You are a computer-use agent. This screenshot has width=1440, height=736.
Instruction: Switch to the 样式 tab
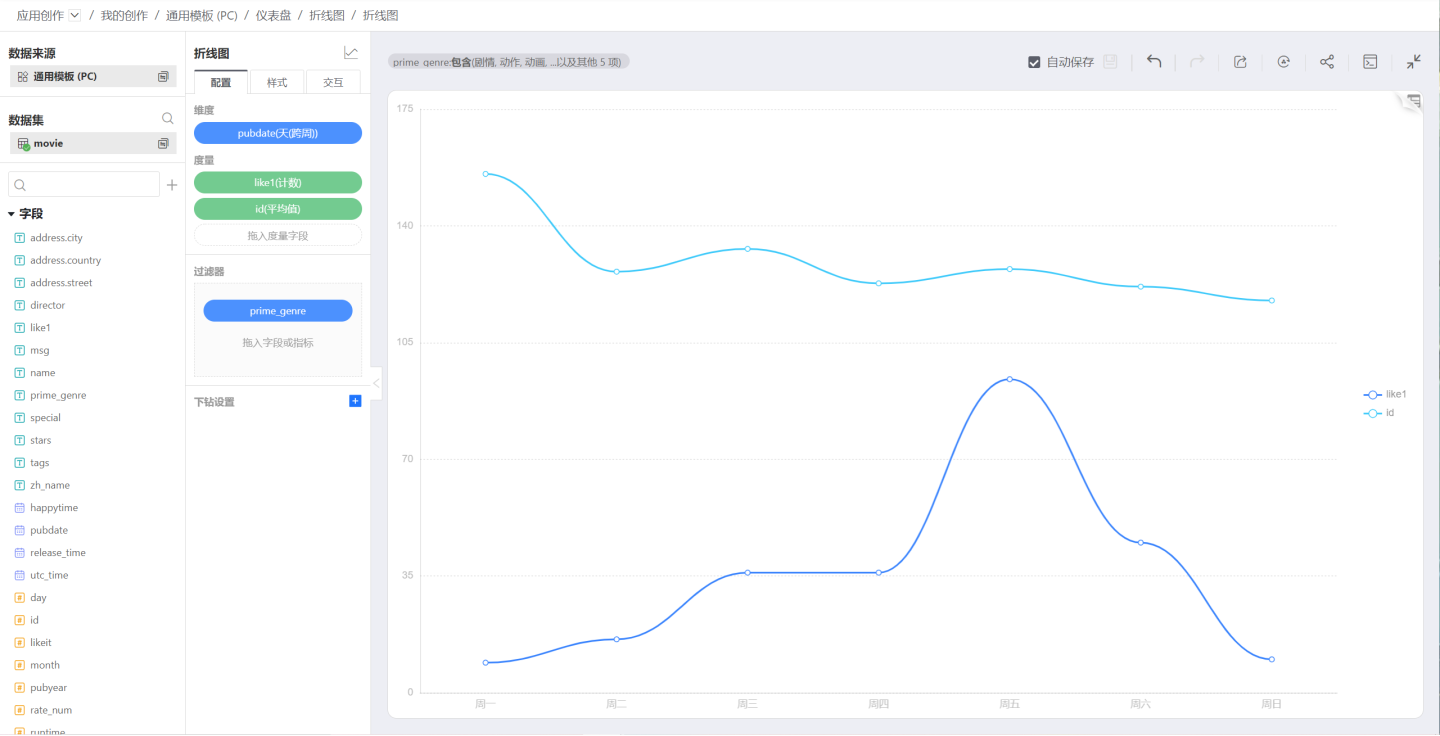pyautogui.click(x=277, y=82)
